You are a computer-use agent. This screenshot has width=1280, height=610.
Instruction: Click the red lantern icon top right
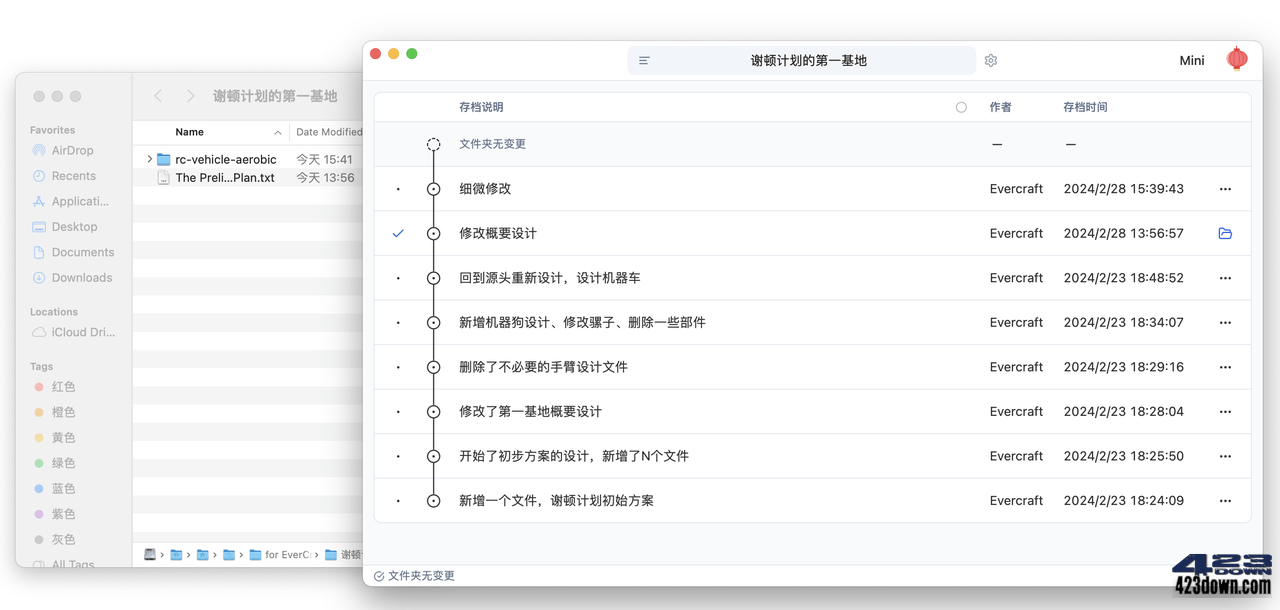click(1237, 58)
